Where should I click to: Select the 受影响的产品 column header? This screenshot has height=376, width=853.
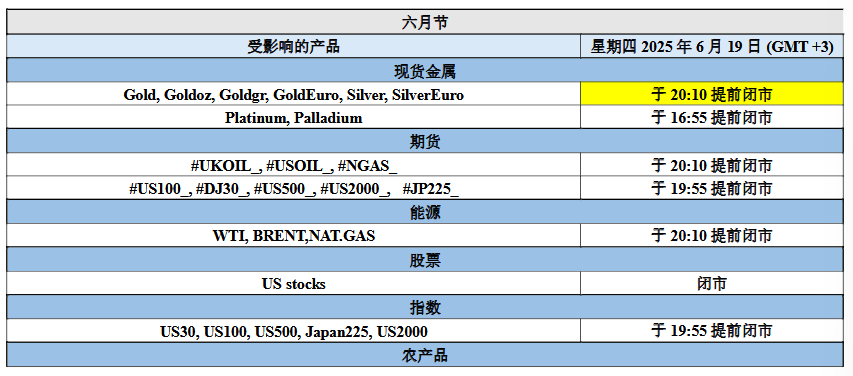(294, 47)
